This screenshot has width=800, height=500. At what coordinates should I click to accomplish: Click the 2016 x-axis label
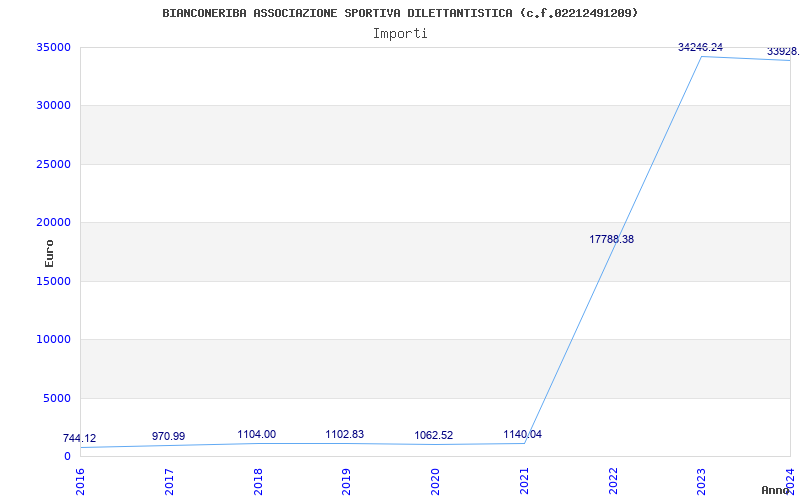[x=80, y=481]
